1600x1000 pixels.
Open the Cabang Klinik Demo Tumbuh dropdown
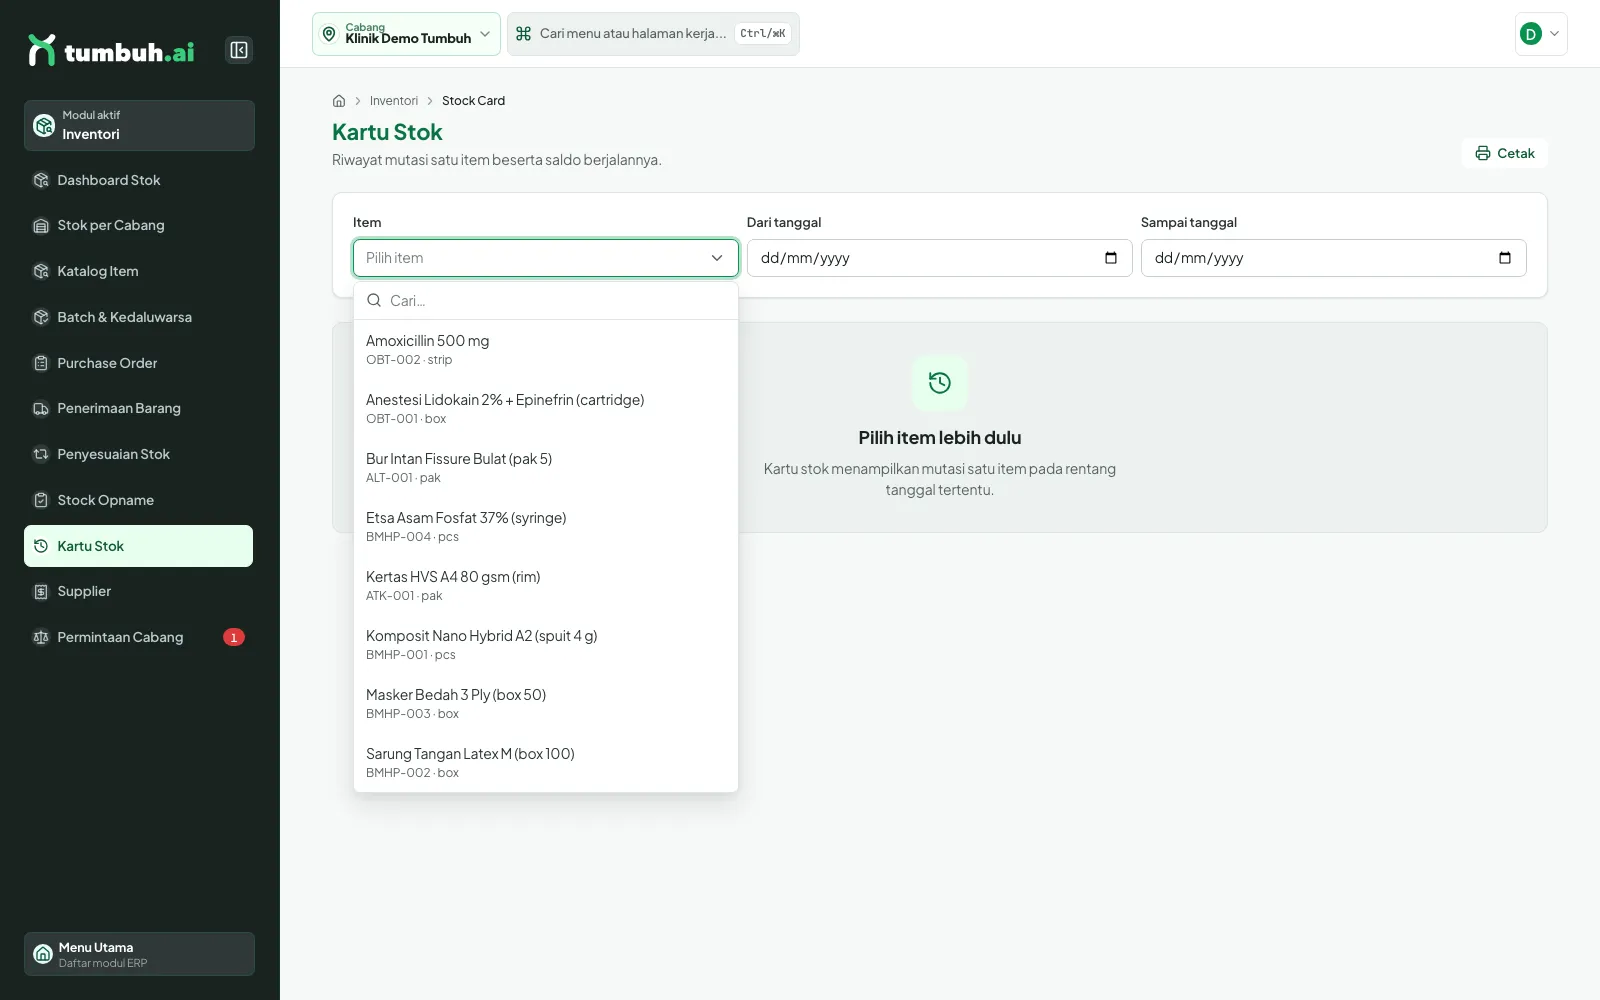point(406,34)
